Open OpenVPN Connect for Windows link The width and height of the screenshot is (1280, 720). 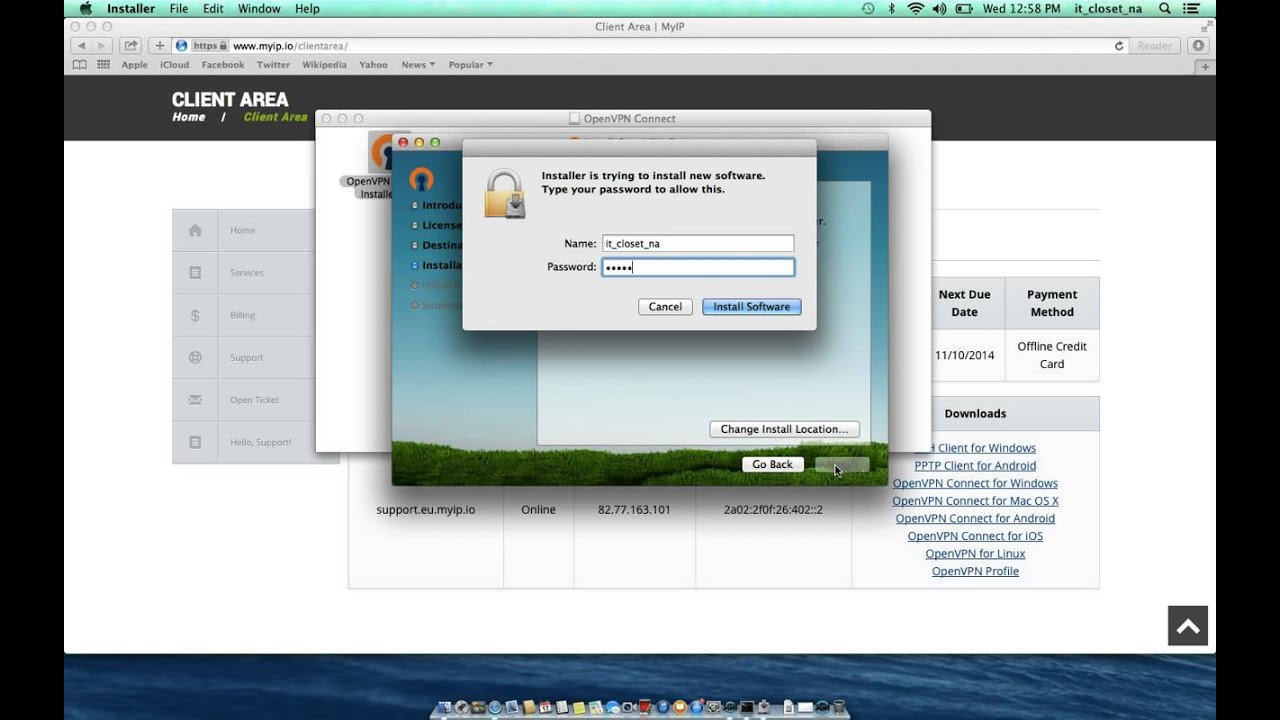975,483
